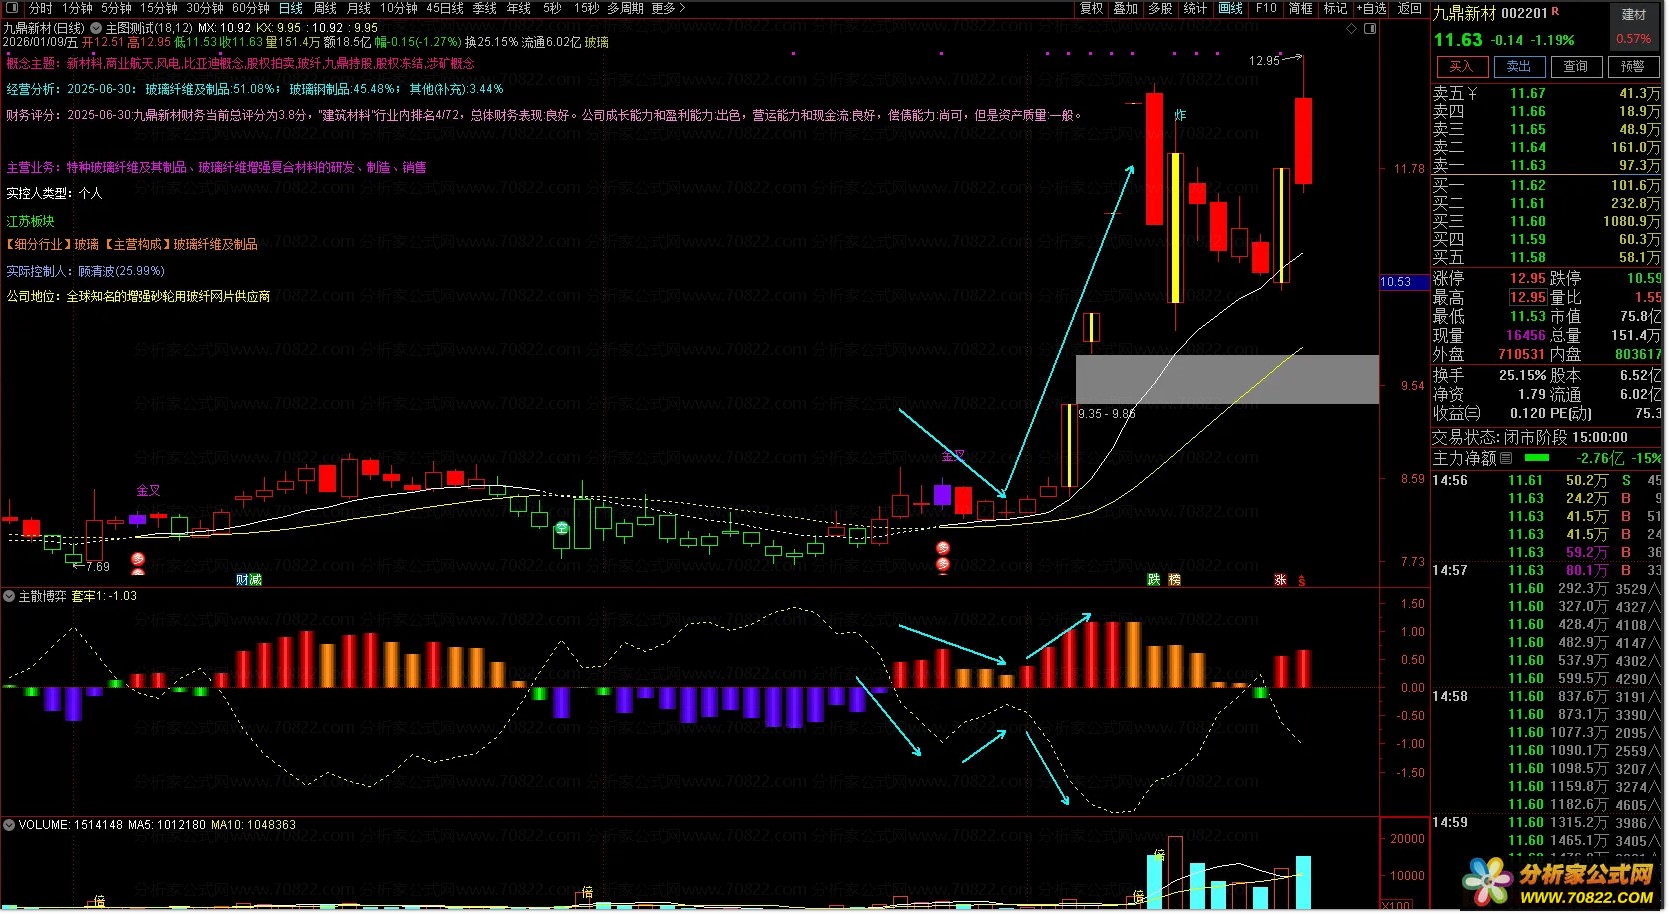The width and height of the screenshot is (1670, 914).
Task: Select the 1分钟 period tab
Action: coord(77,8)
